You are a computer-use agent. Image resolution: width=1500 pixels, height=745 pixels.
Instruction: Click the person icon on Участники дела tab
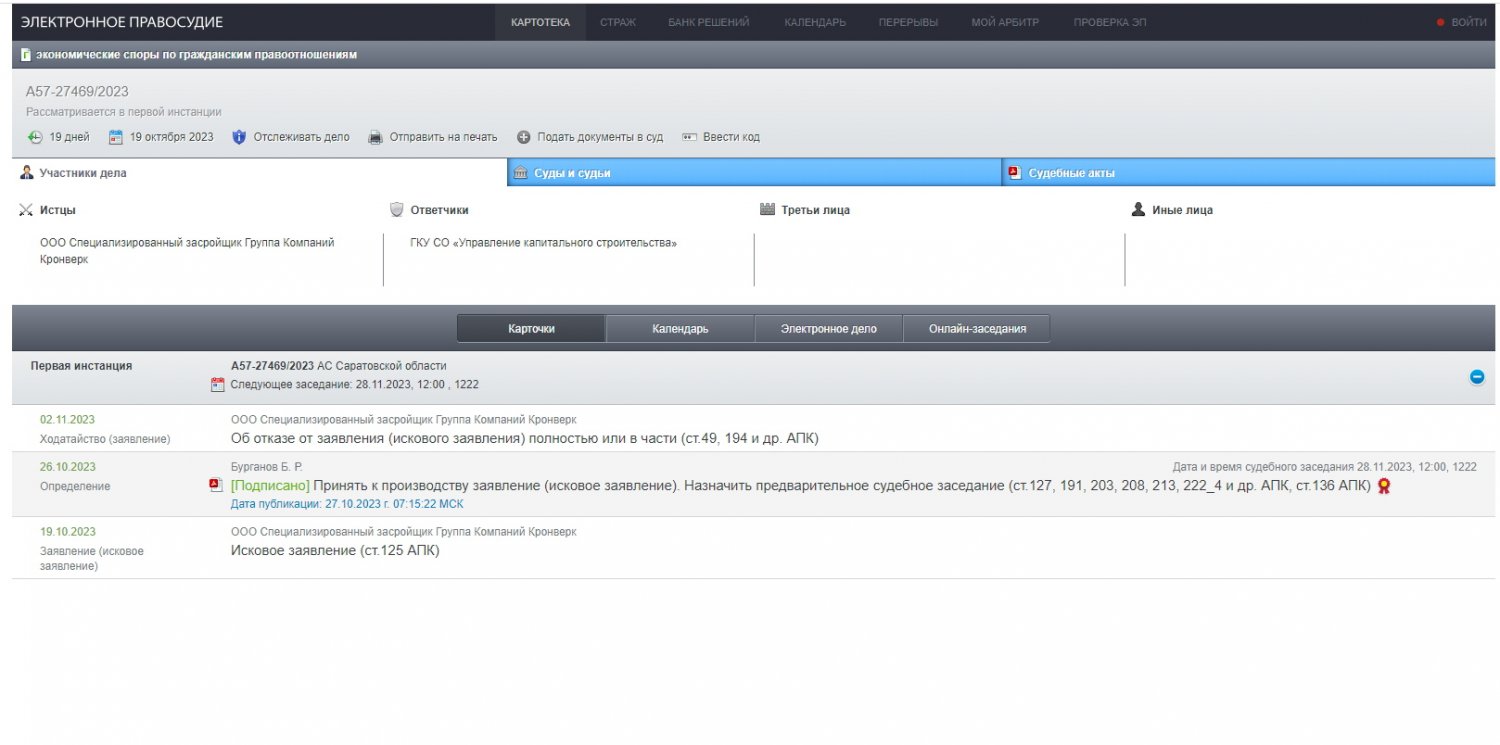point(27,173)
